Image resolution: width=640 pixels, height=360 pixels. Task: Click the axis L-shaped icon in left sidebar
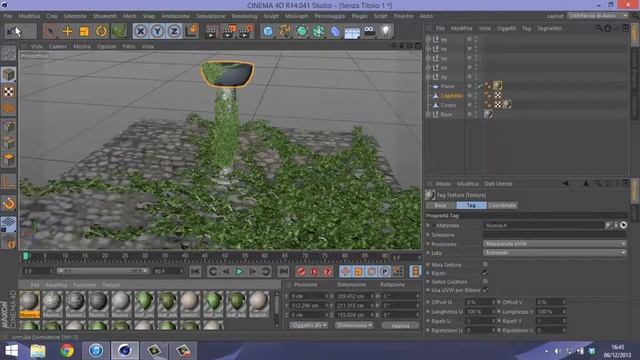(x=9, y=182)
